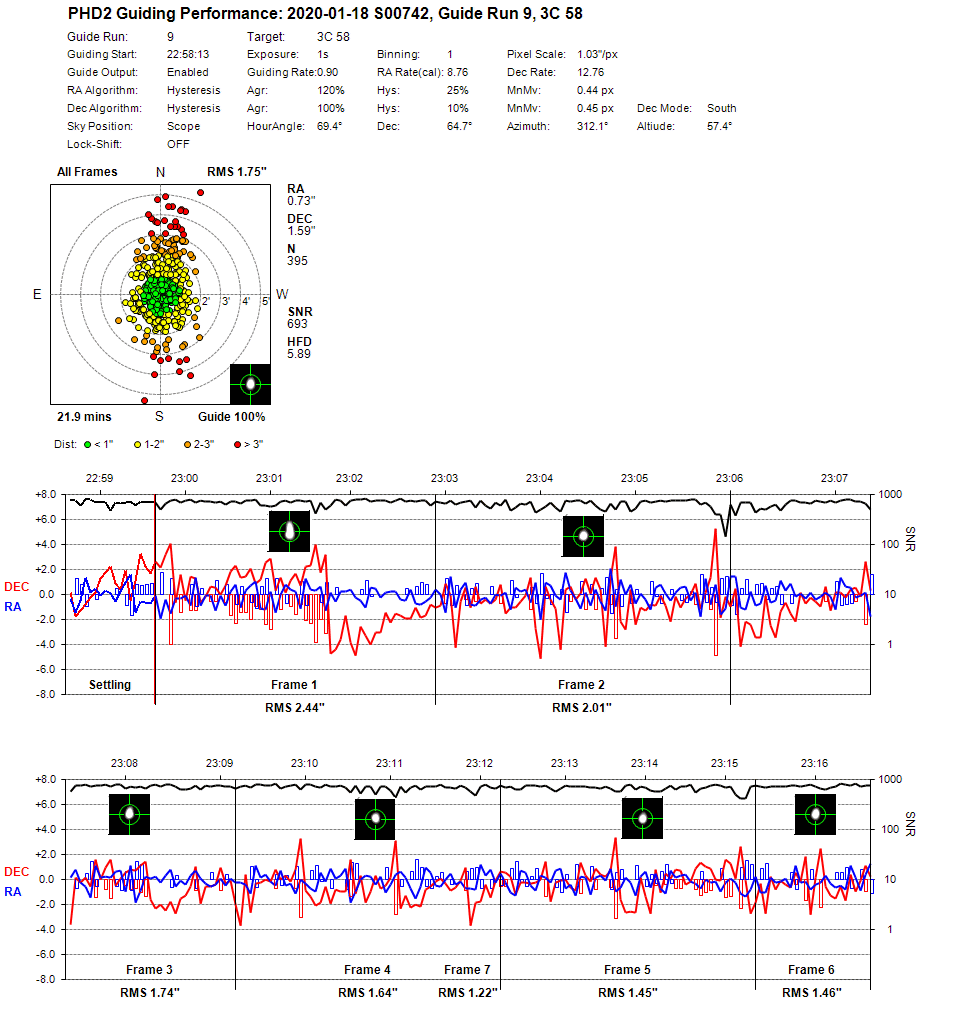Select the 'RMS 1.74"' value under Frame 3
This screenshot has height=1028, width=958.
coord(150,993)
